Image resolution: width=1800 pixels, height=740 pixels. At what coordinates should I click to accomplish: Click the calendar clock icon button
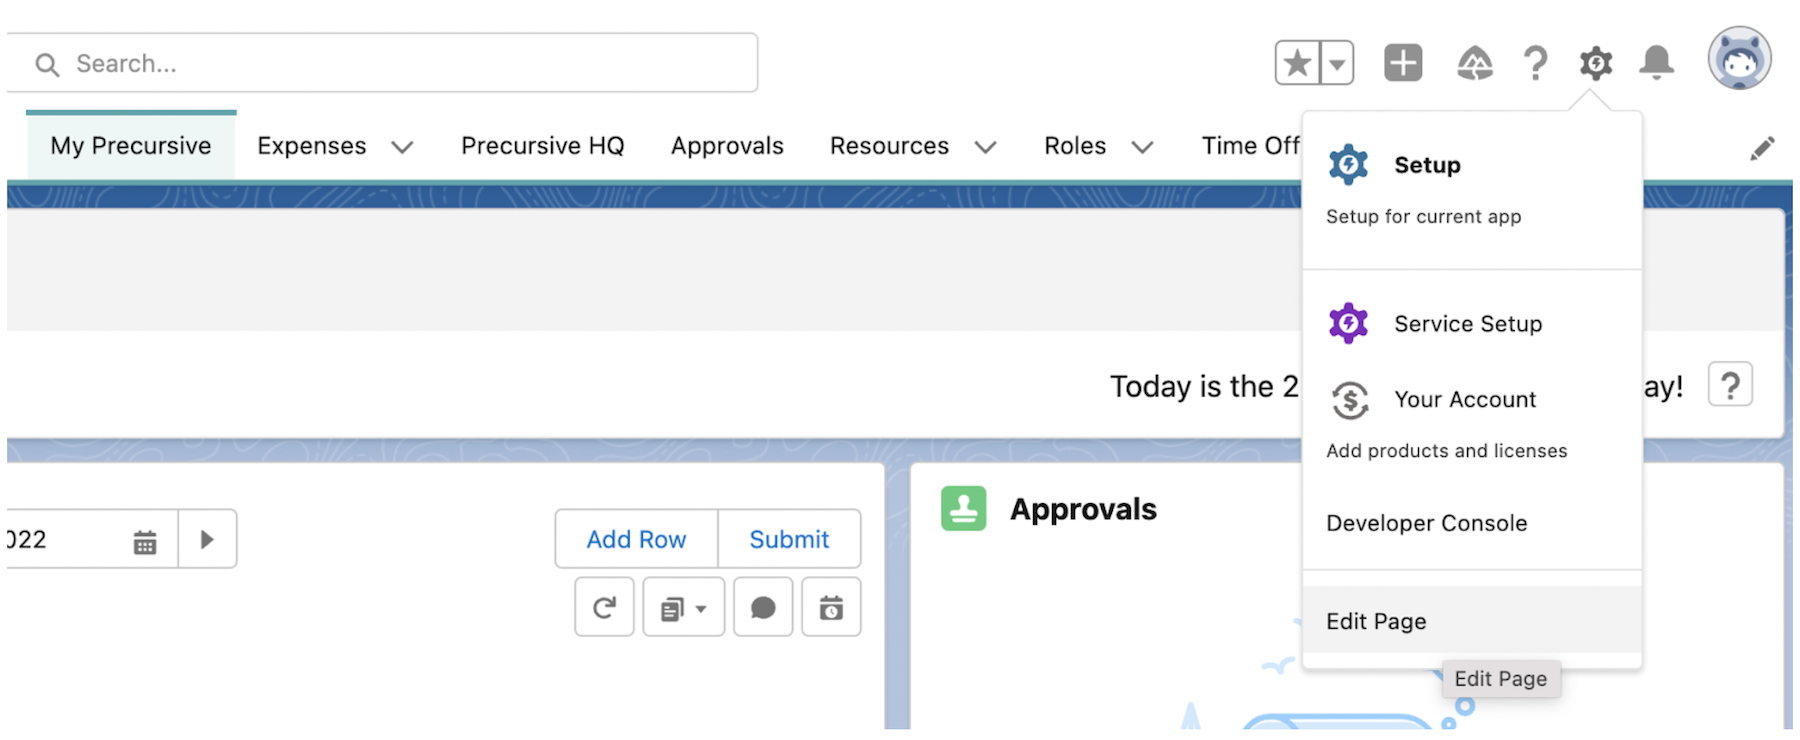pos(831,607)
